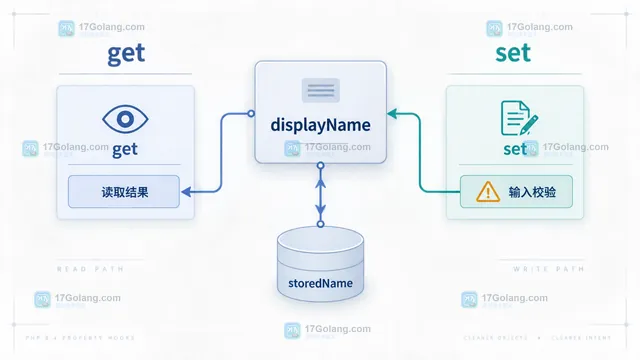Click the PHP 8.4 PROPERTY HOOKS footer text
Image resolution: width=640 pixels, height=360 pixels.
point(80,338)
